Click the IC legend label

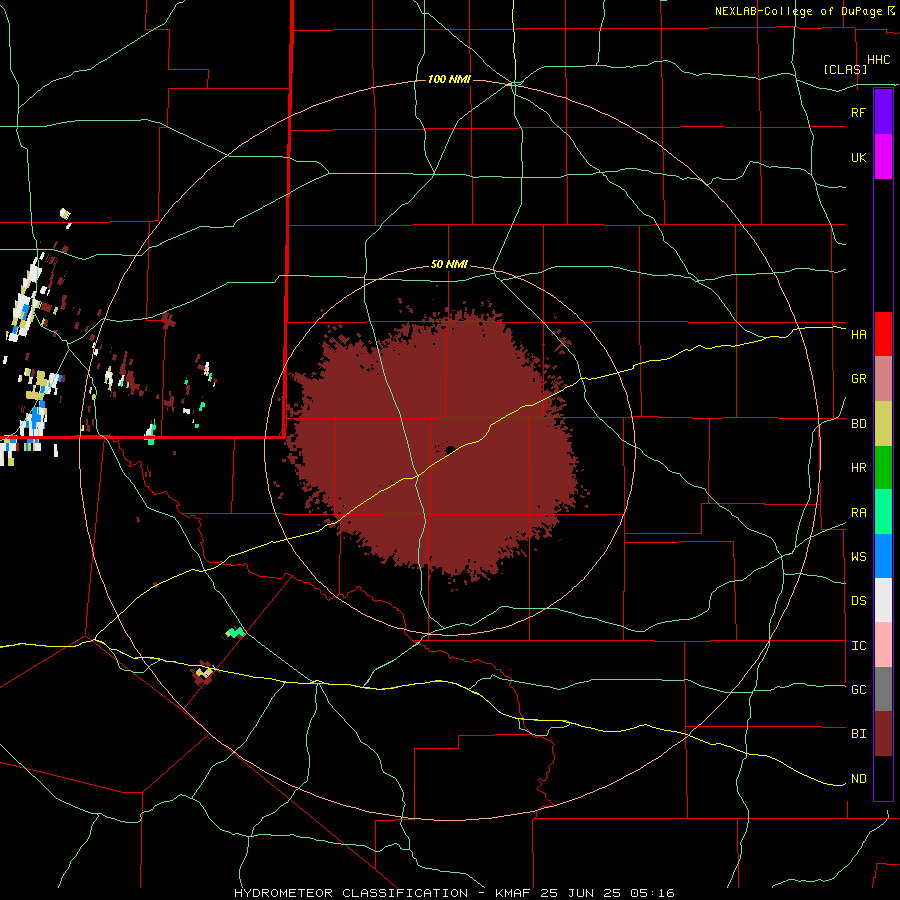[858, 646]
